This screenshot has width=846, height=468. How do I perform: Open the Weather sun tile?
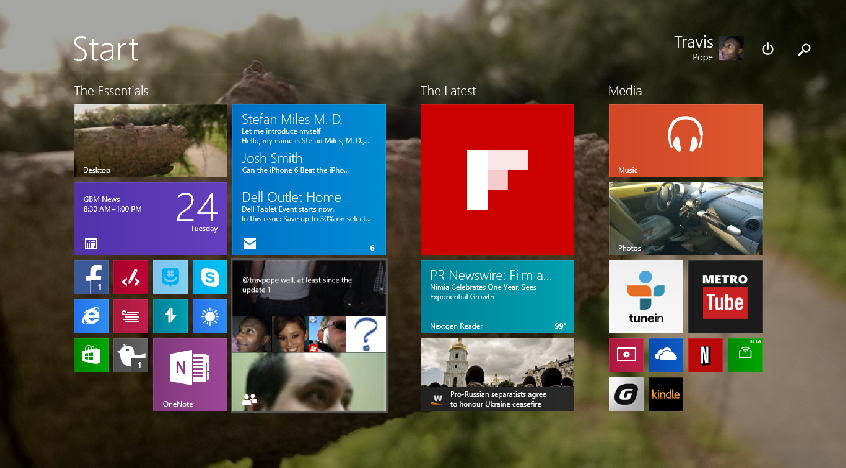[x=210, y=316]
